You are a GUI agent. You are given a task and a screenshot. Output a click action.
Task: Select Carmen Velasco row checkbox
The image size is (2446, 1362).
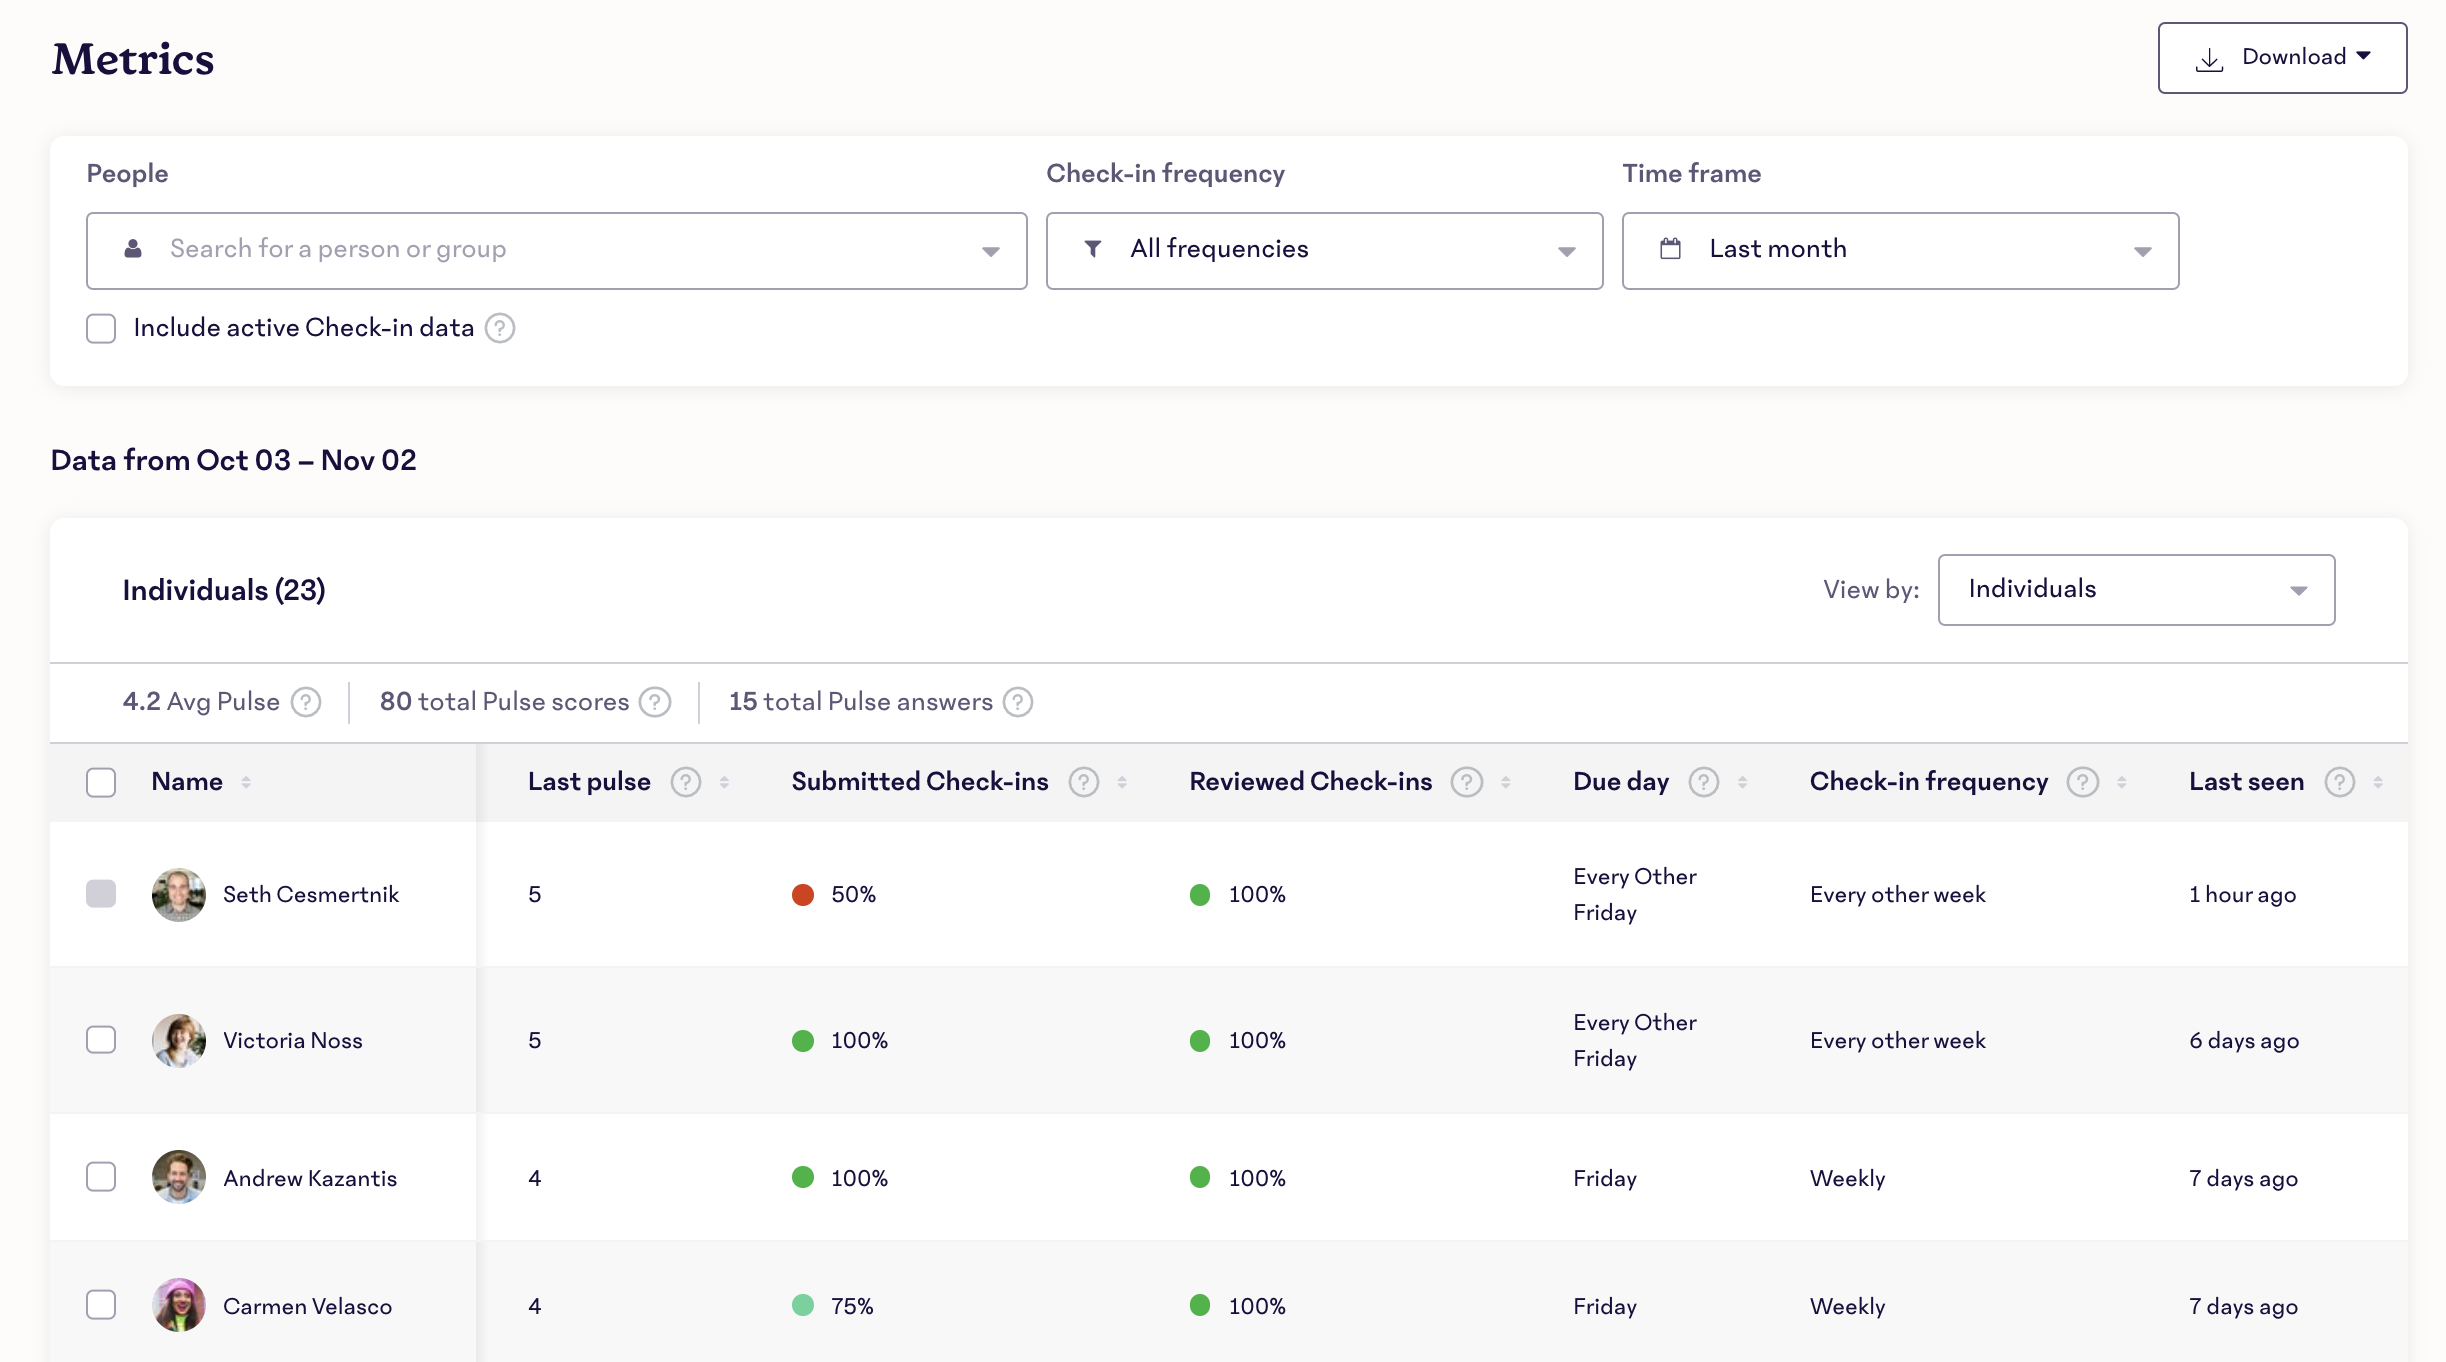101,1305
